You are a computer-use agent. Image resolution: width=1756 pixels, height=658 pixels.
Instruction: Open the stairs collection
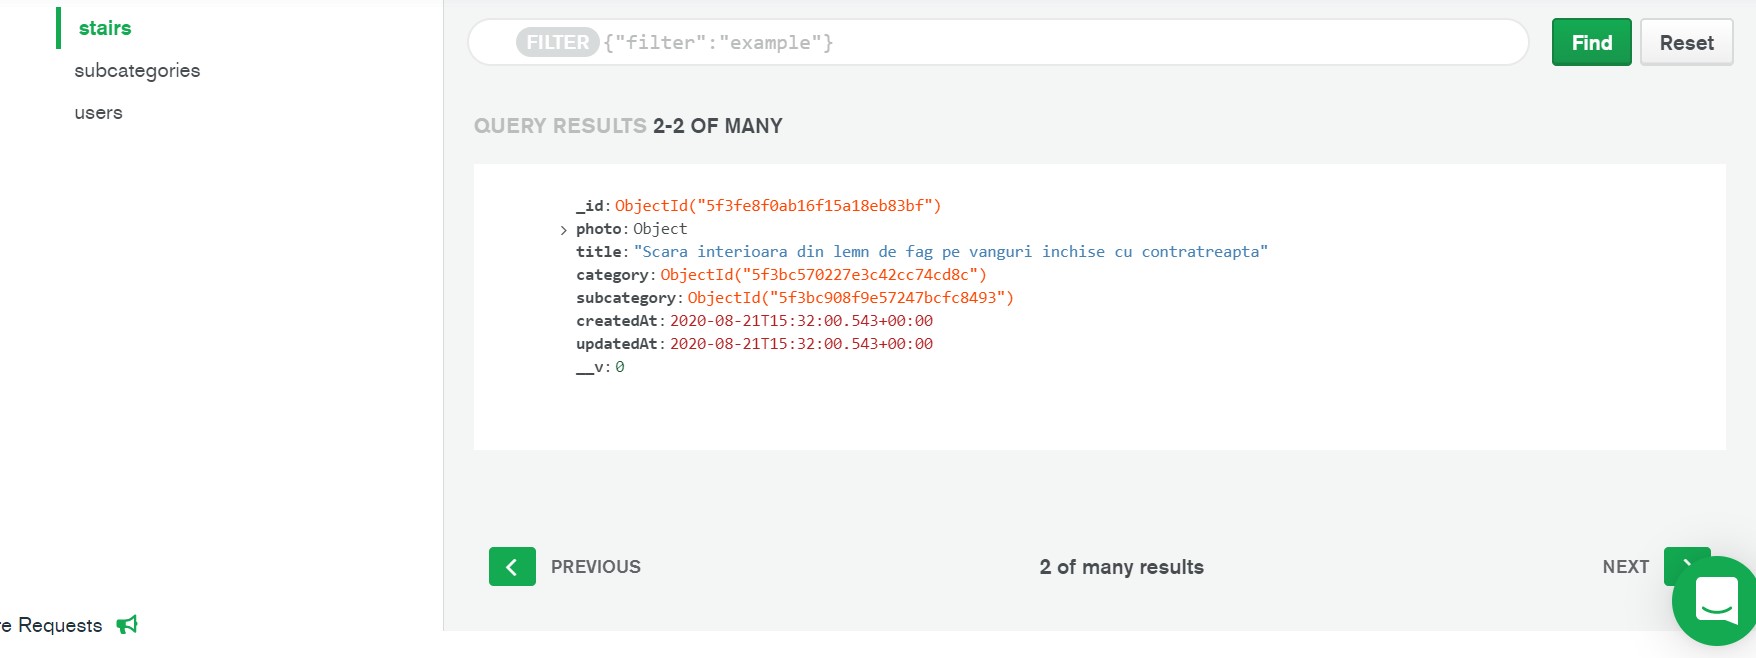(105, 28)
